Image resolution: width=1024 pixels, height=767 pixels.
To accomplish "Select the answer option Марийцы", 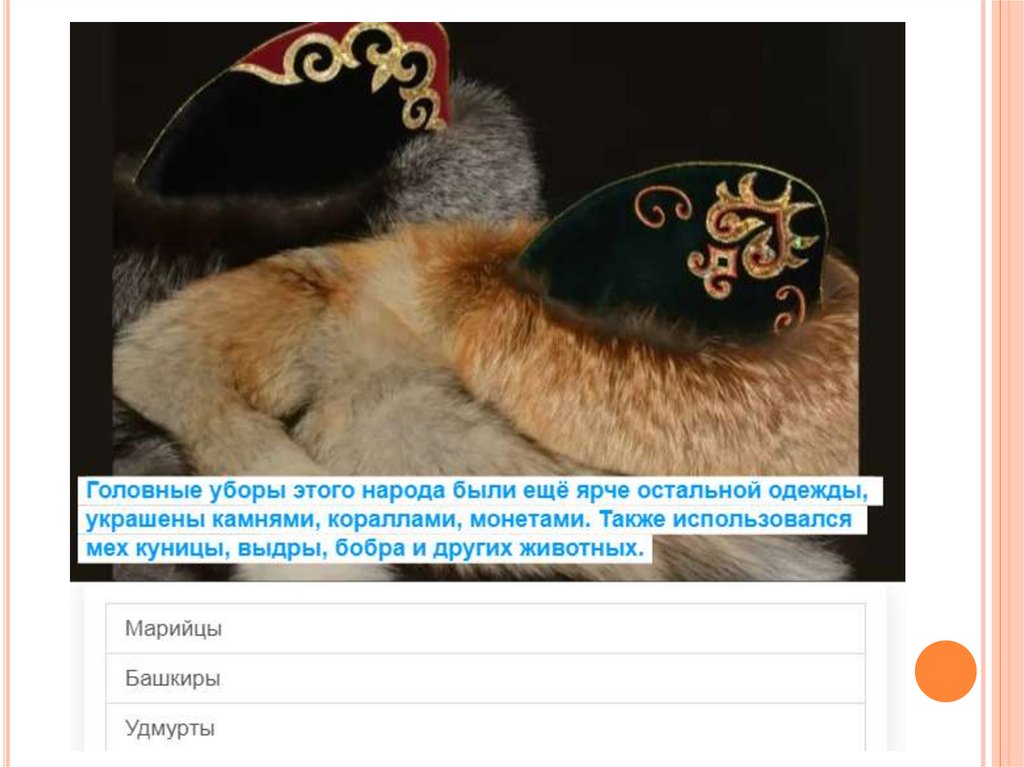I will [x=485, y=628].
